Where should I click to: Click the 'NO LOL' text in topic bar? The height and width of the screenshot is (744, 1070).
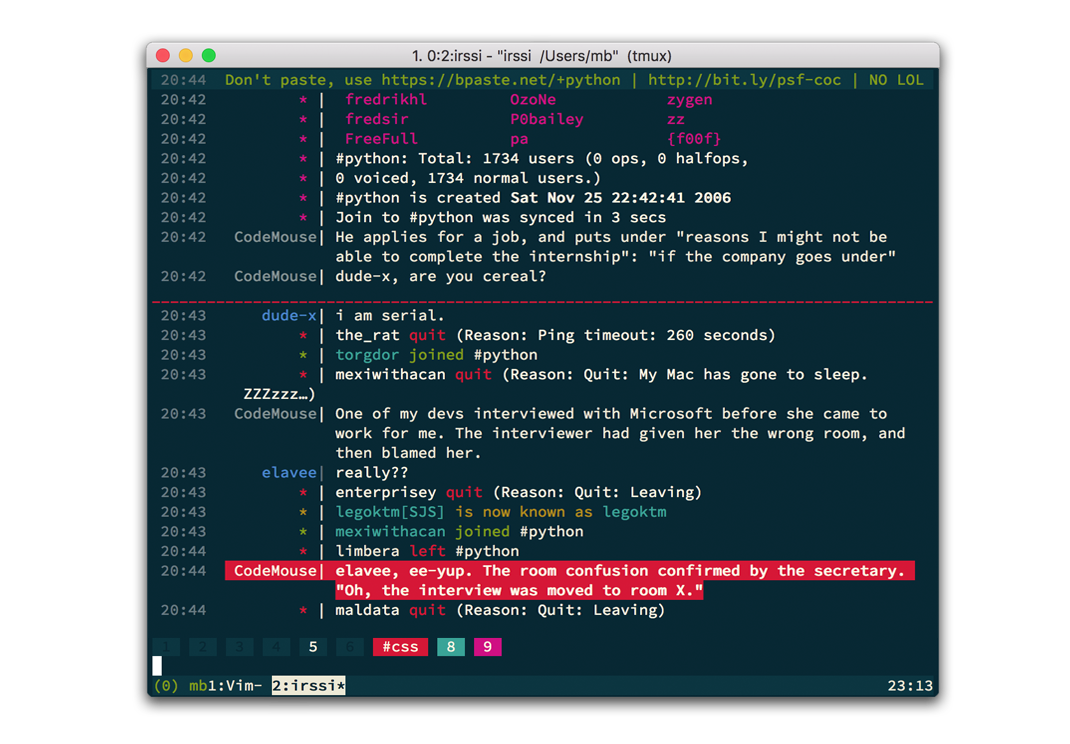[896, 80]
